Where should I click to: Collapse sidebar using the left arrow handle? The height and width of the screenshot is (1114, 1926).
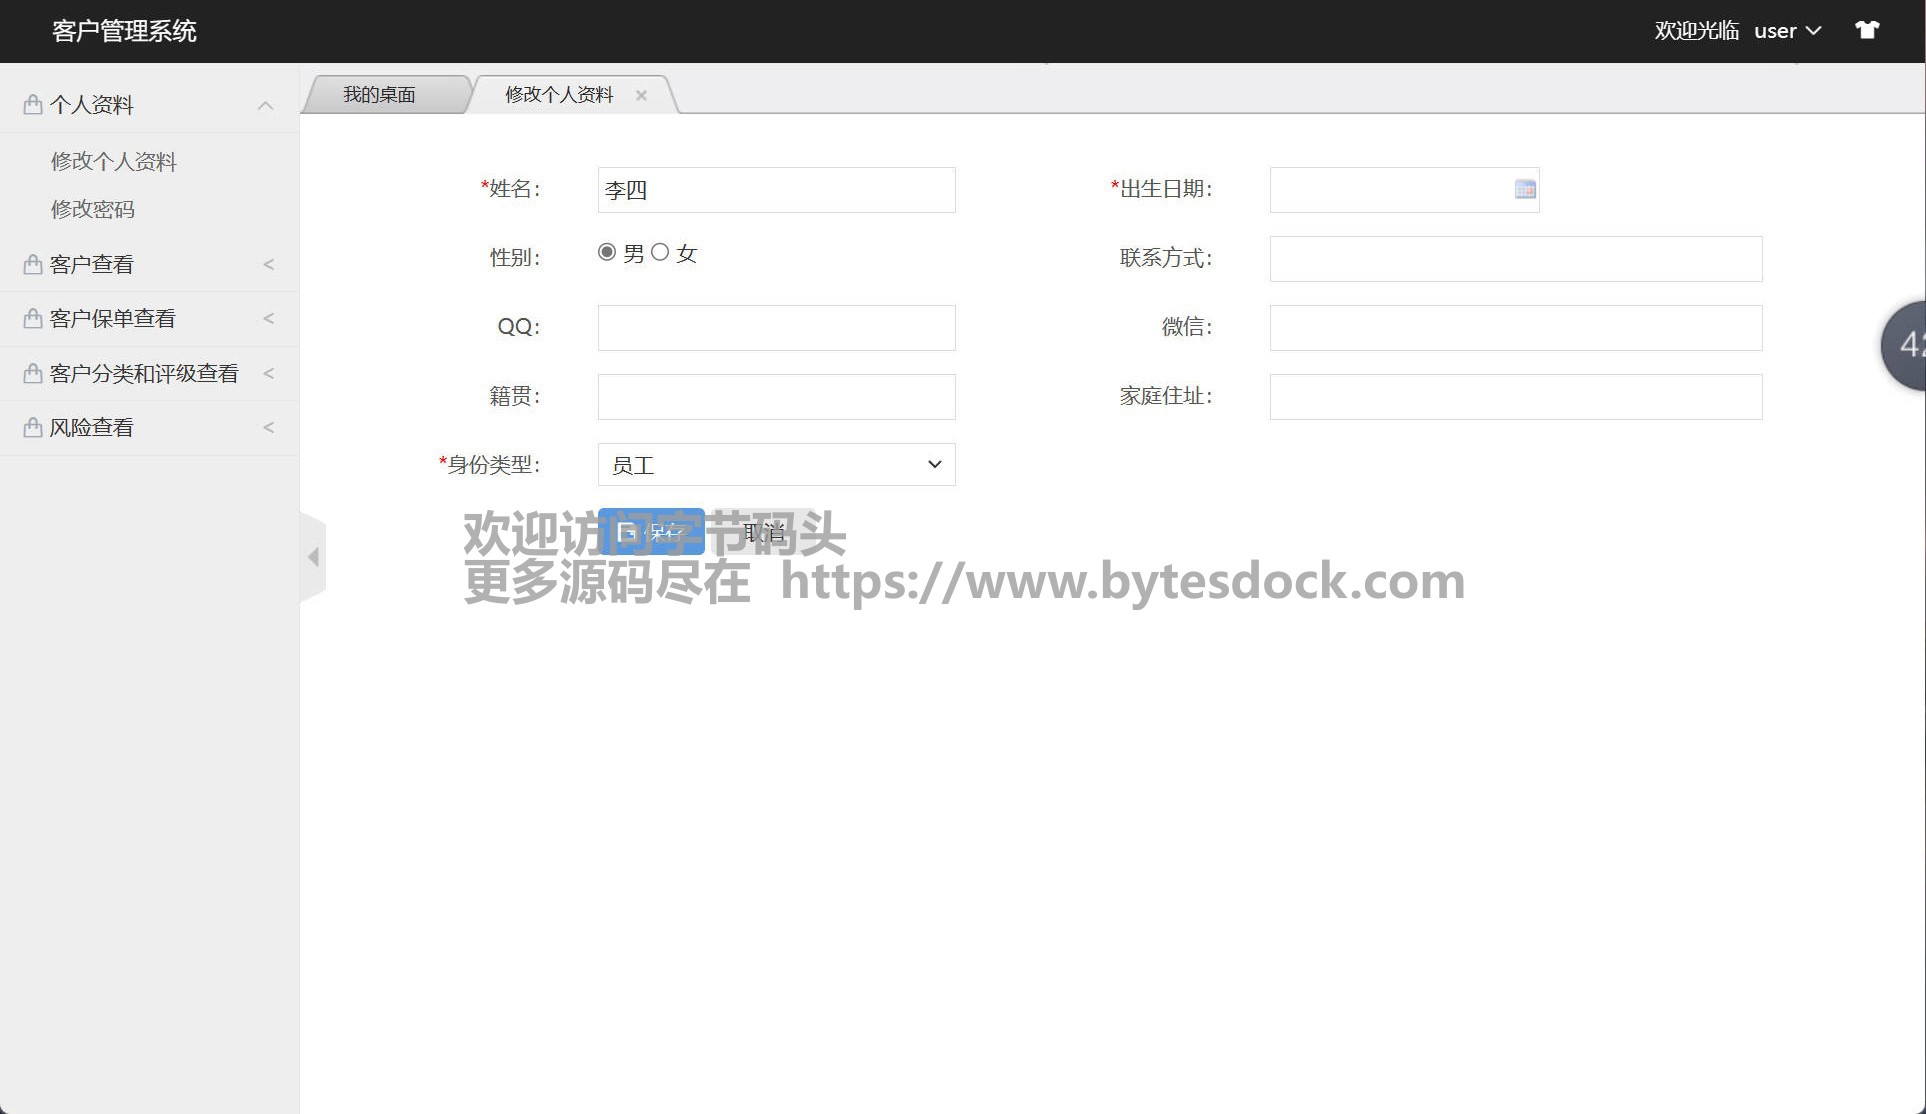313,557
